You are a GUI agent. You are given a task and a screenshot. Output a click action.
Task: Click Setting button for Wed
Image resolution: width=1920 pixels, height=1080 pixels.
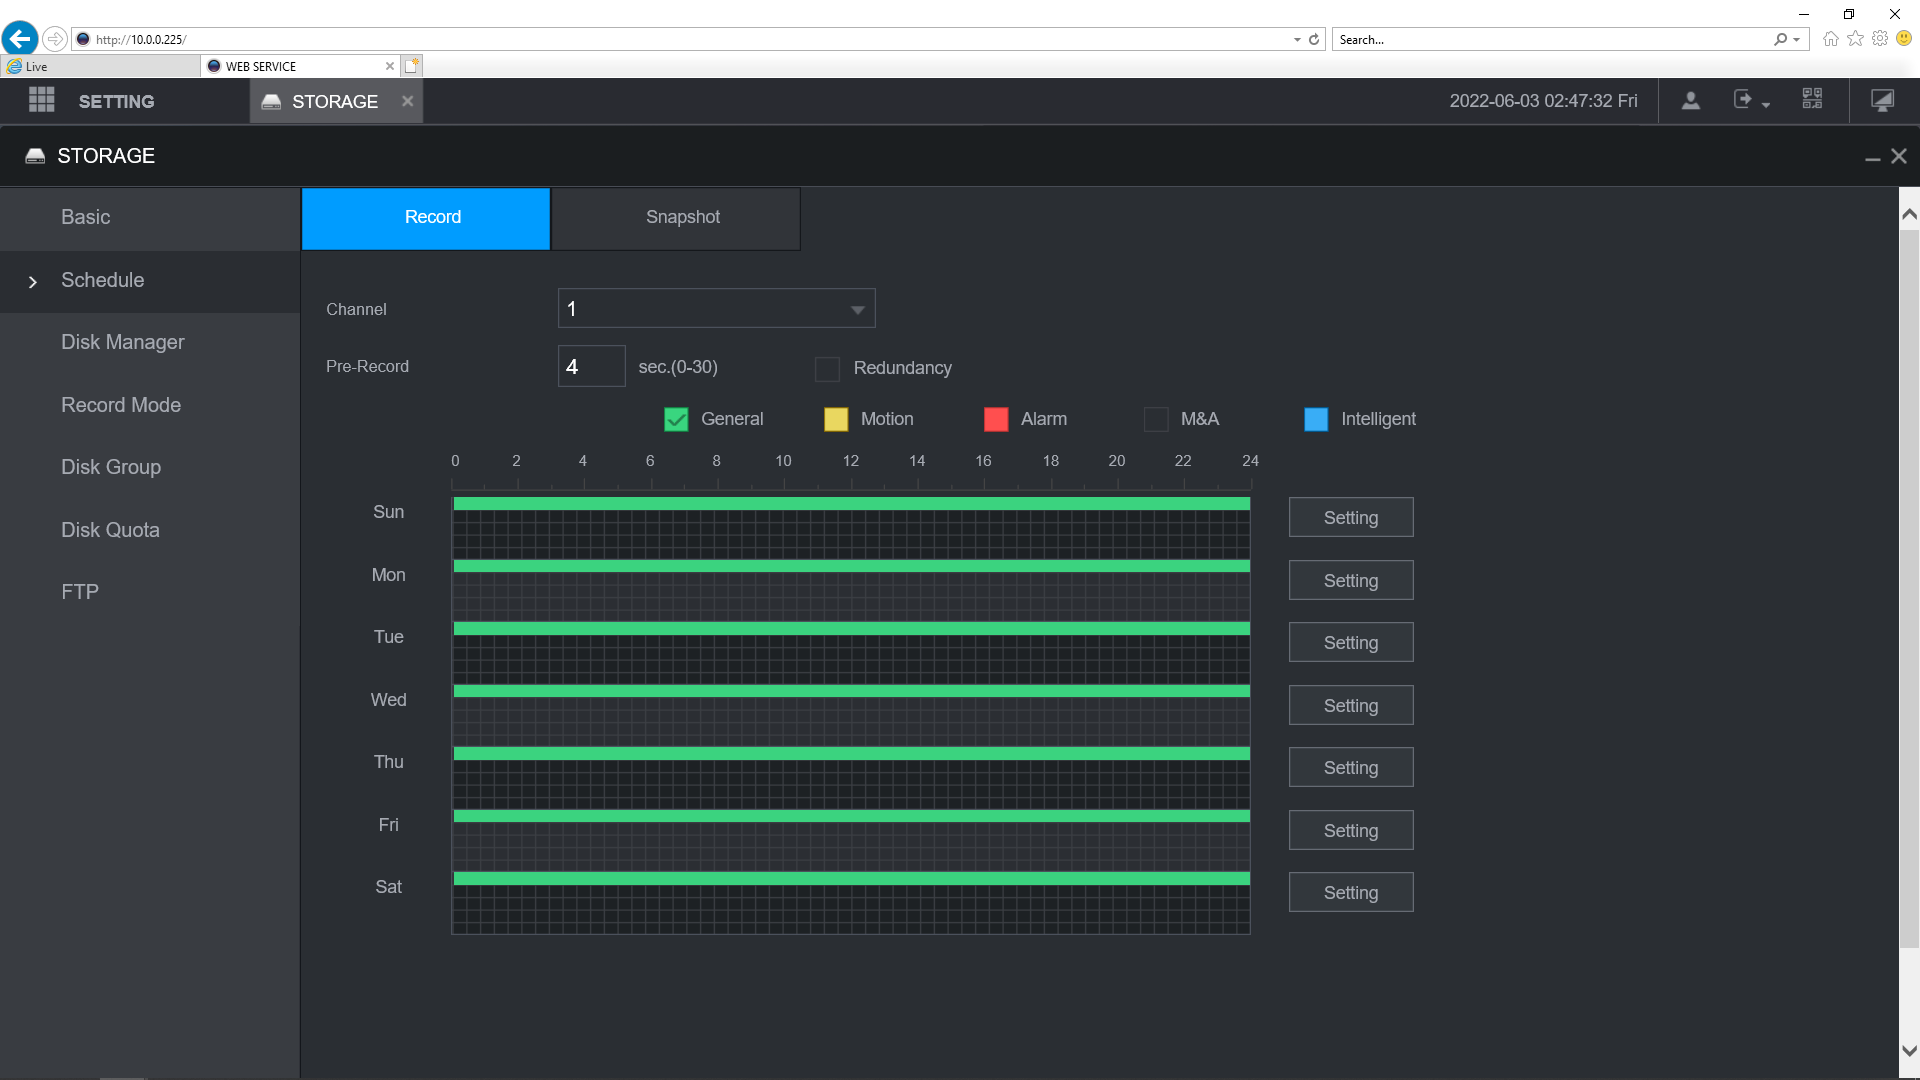point(1351,705)
